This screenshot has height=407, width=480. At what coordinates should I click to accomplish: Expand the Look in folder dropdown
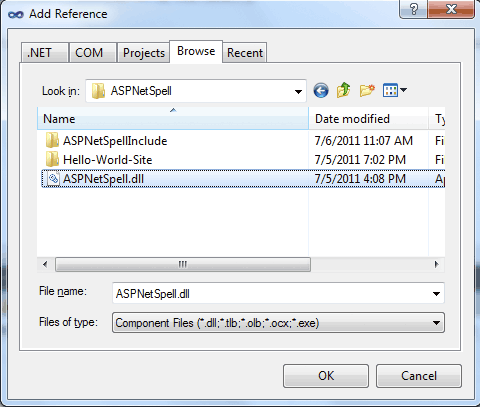pos(298,91)
